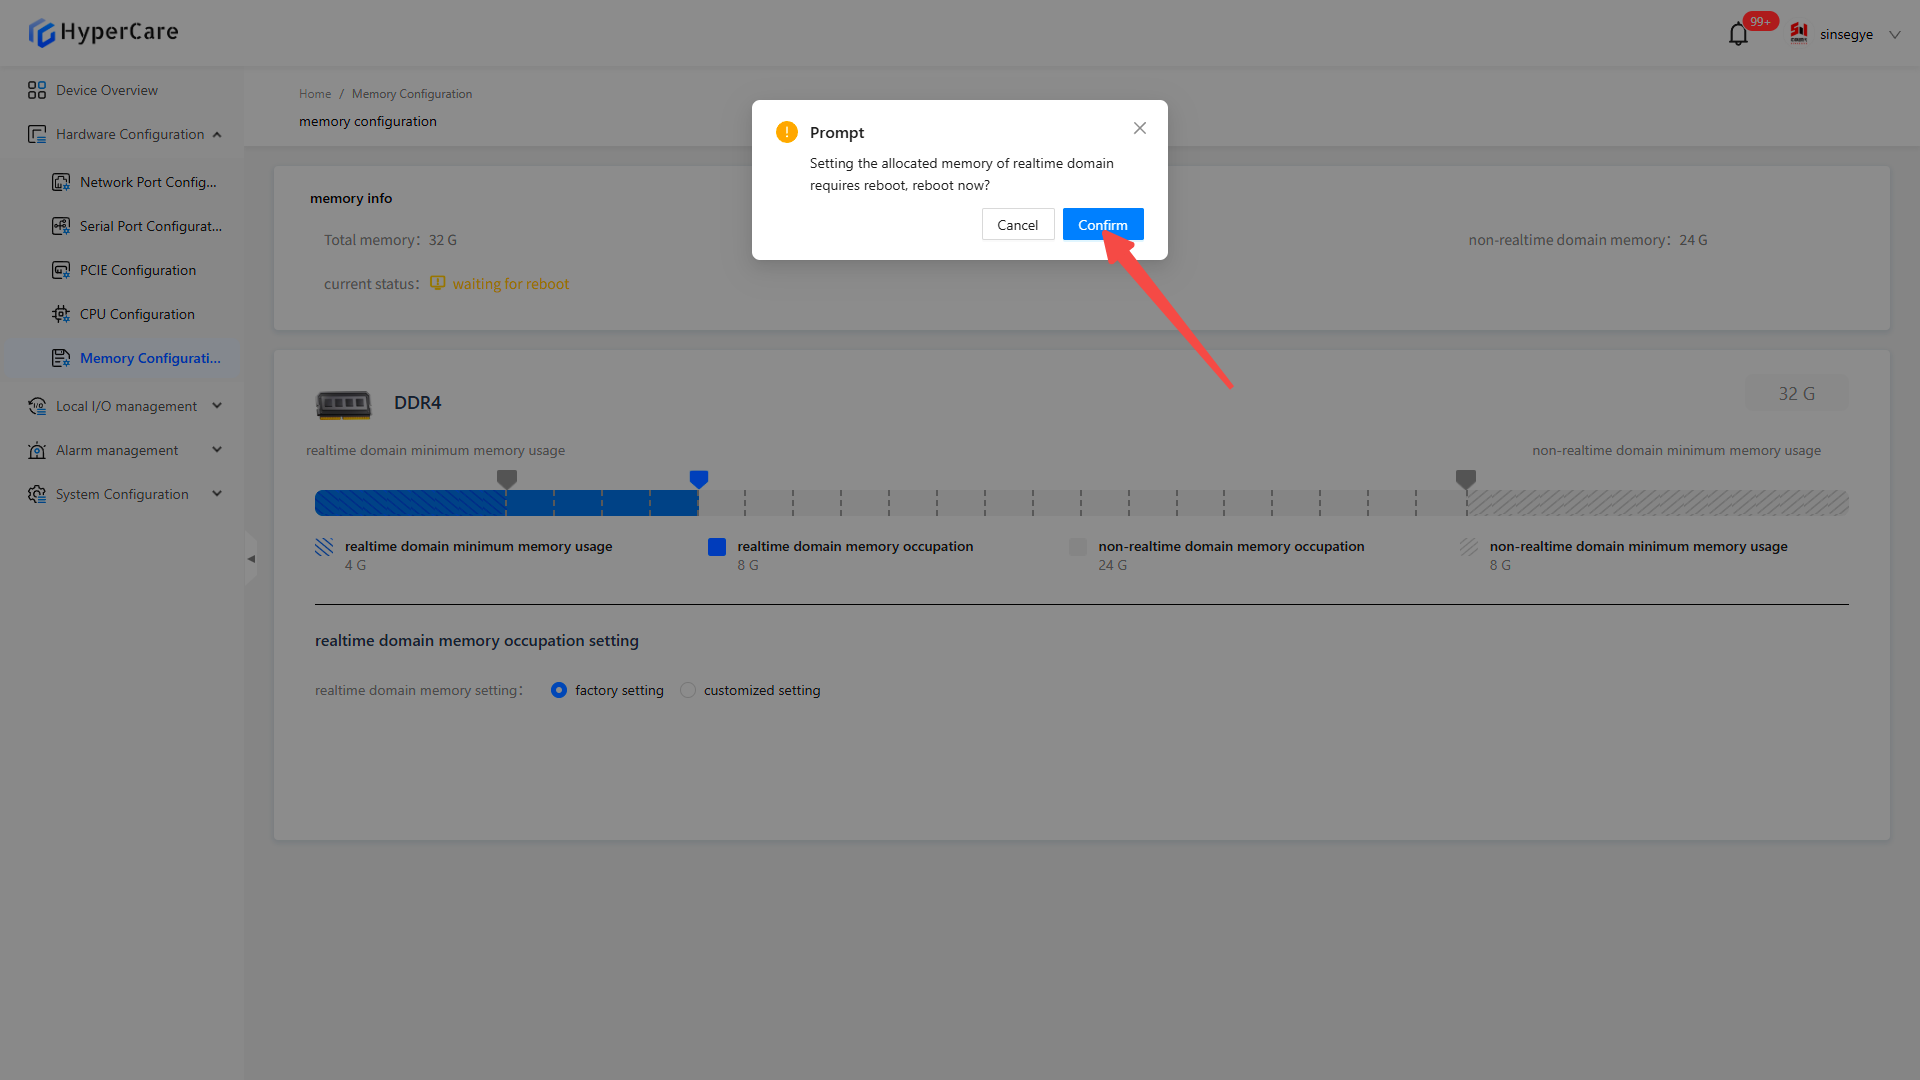Click the blue realtime memory slider handle
The height and width of the screenshot is (1080, 1920).
click(x=699, y=479)
